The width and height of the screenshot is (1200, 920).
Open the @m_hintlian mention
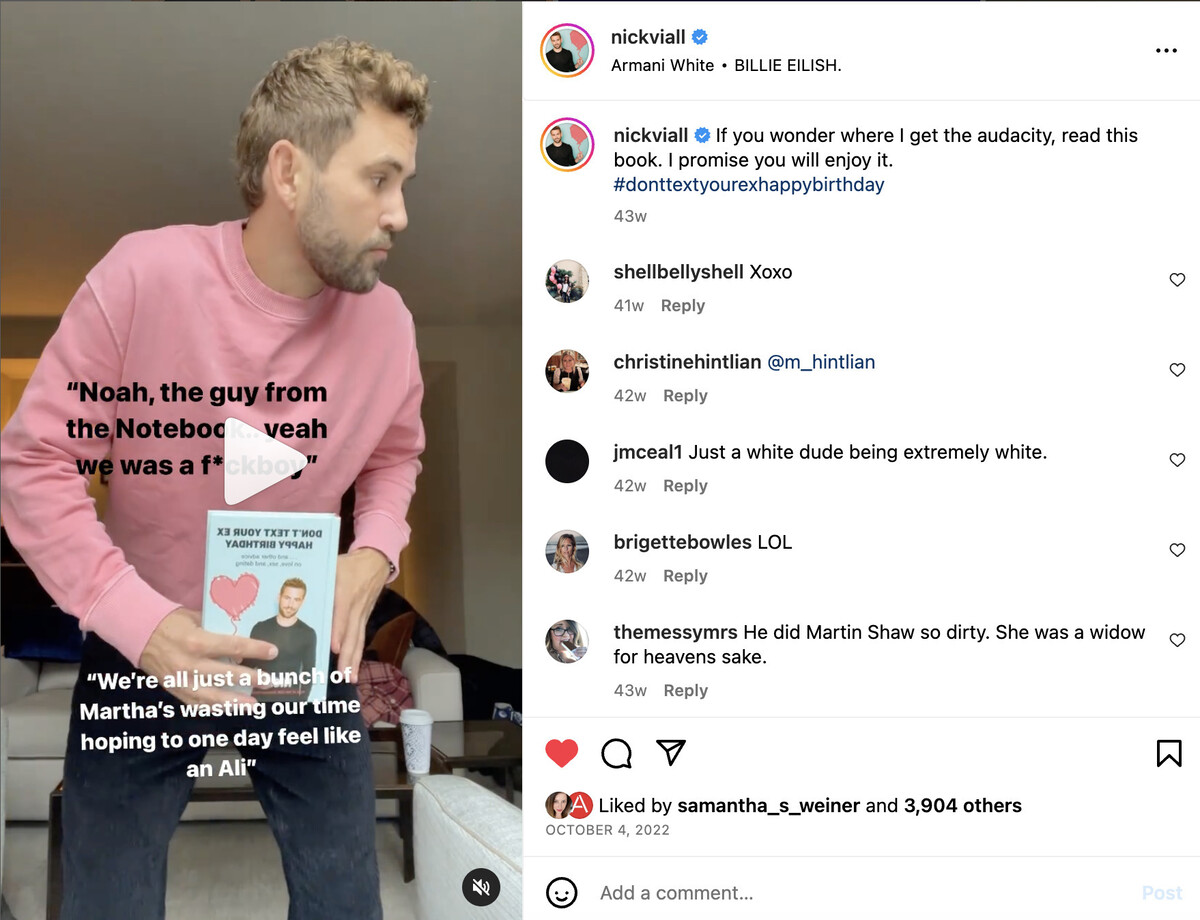pos(821,362)
